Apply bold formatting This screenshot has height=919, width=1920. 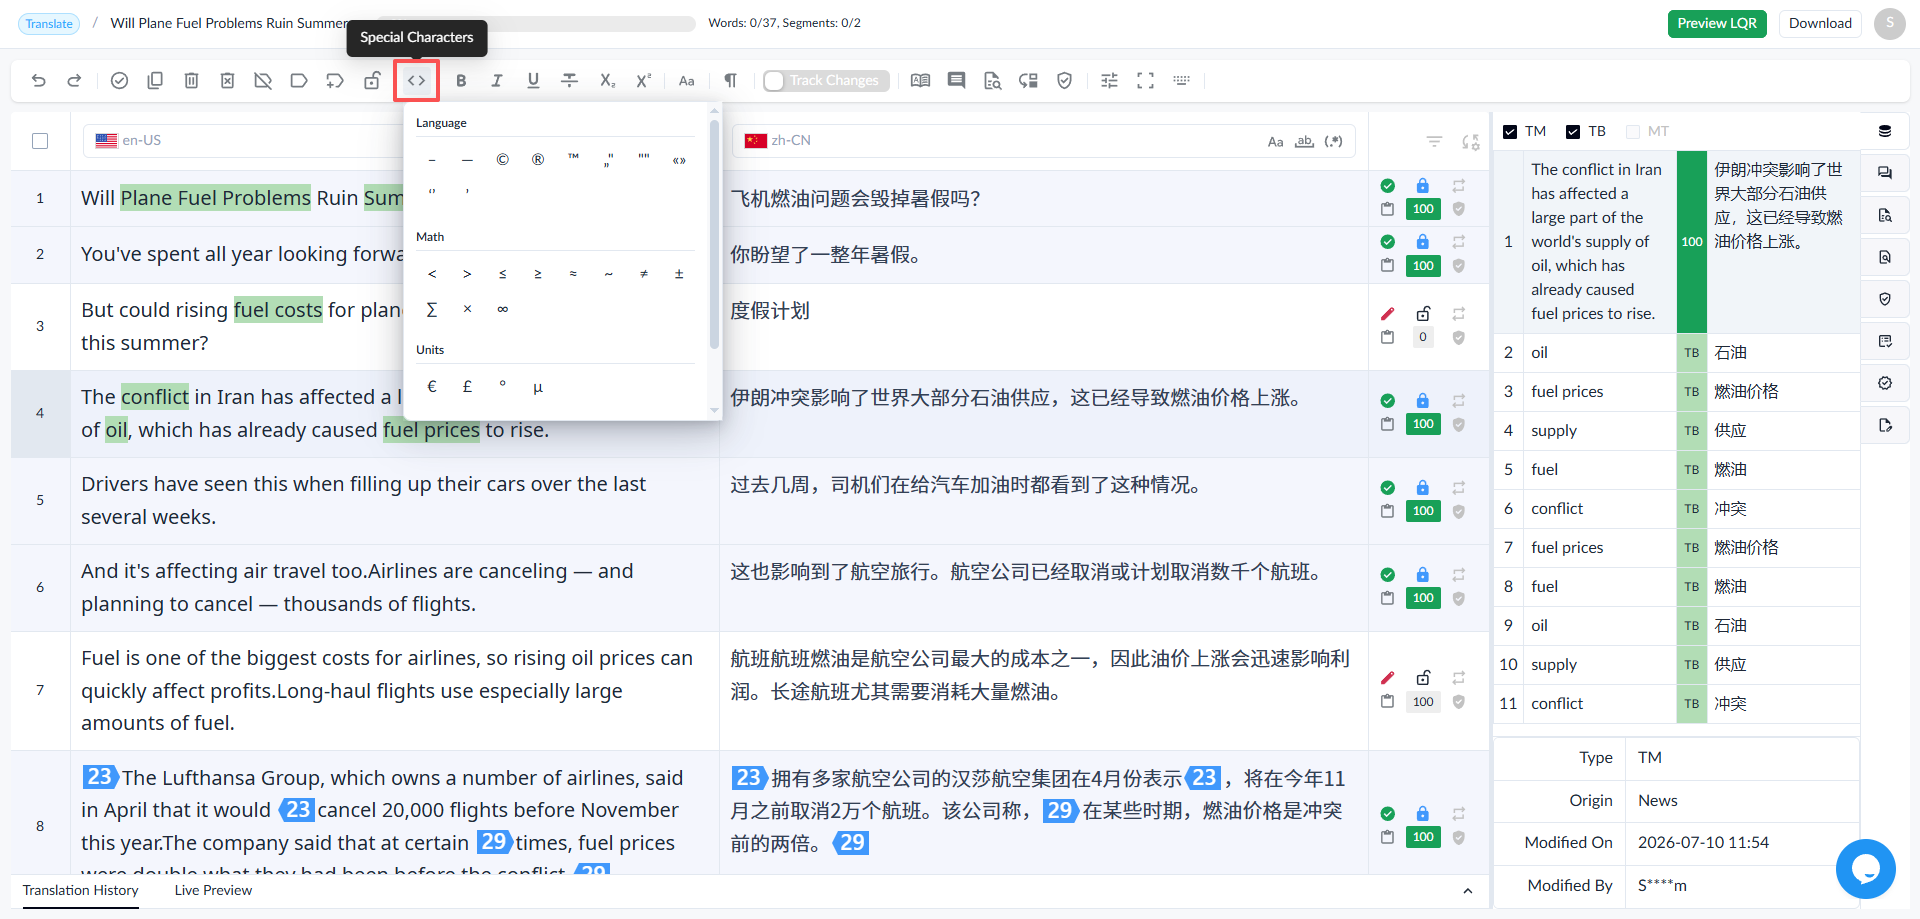(461, 81)
